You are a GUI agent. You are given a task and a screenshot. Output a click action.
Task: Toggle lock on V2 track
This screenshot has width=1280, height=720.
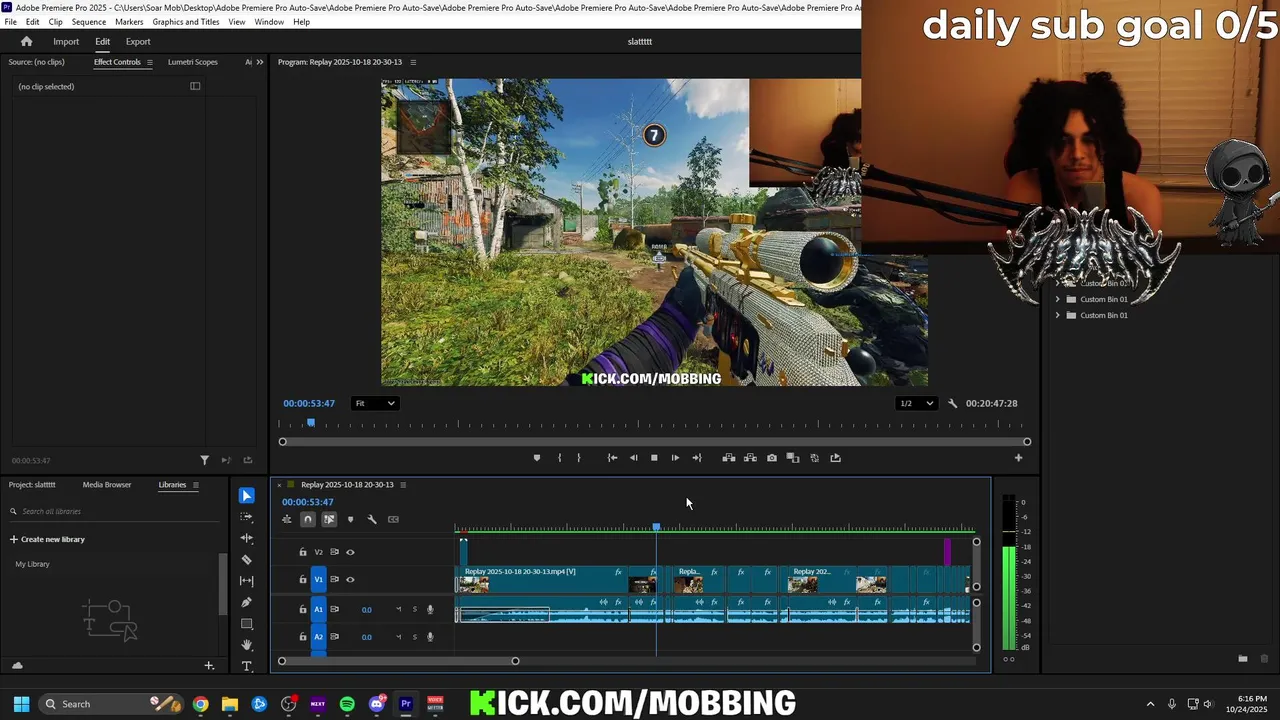click(303, 552)
